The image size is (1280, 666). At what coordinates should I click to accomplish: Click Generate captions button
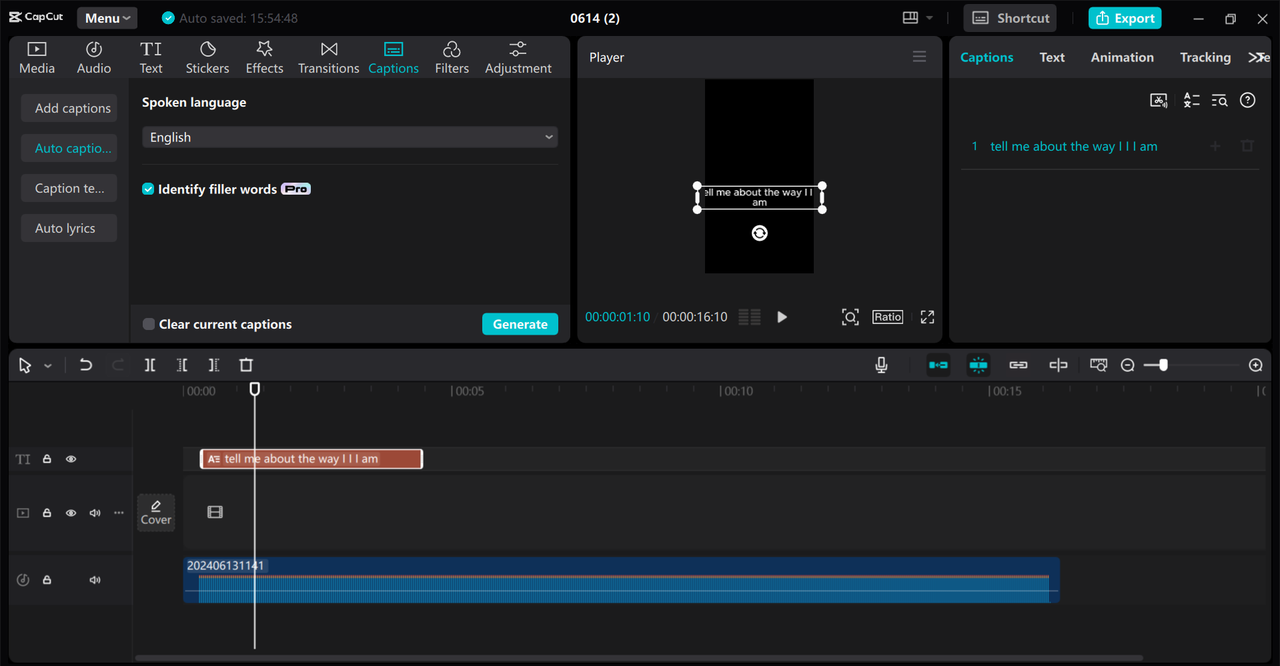point(520,324)
